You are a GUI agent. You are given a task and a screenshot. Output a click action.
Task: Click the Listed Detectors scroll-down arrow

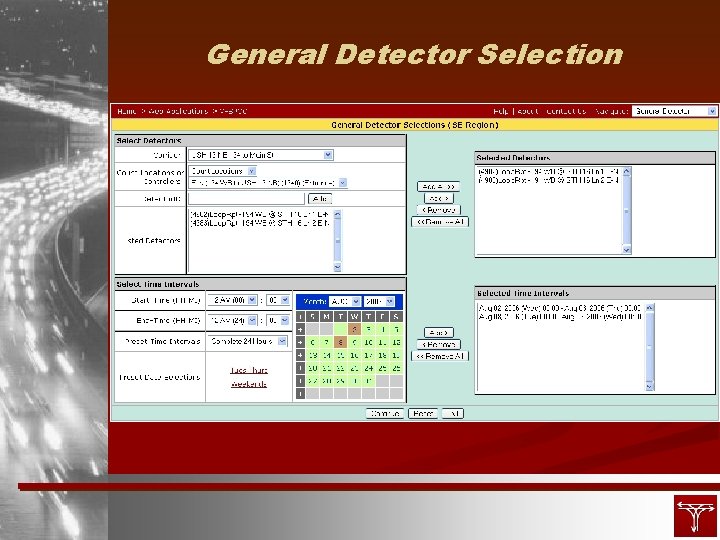coord(338,267)
